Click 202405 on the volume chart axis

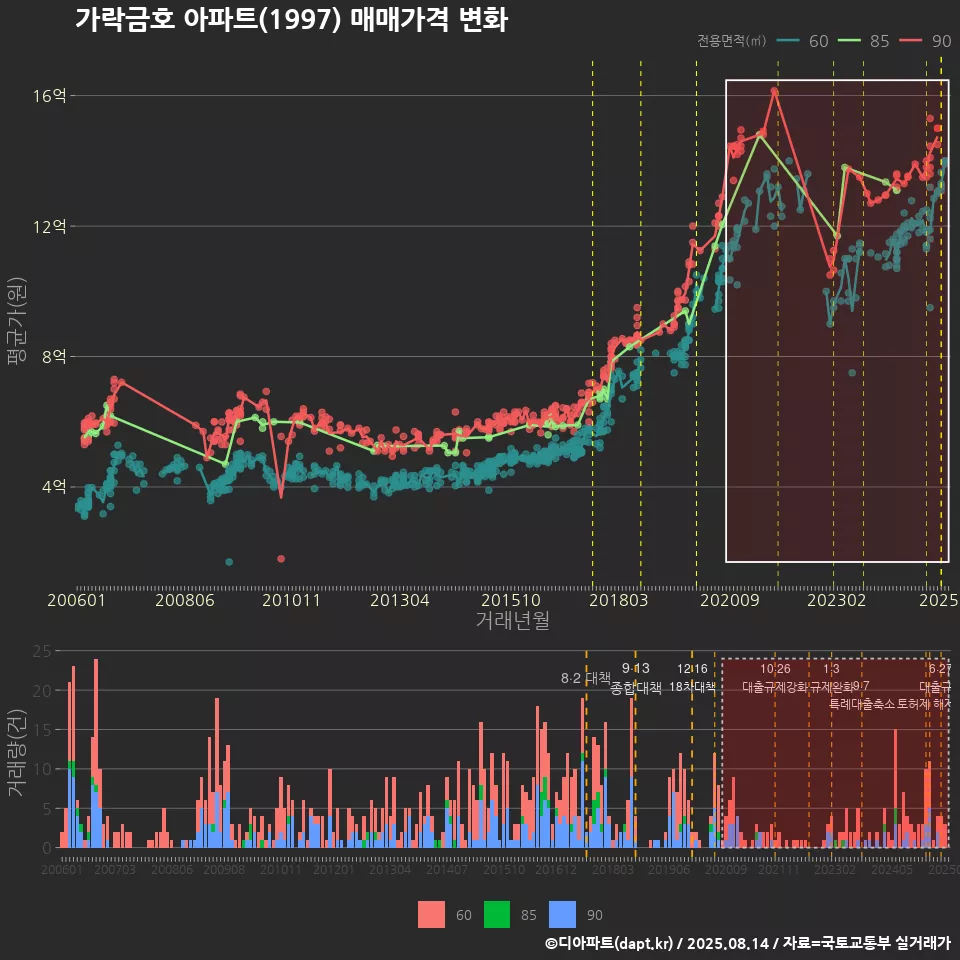[892, 869]
